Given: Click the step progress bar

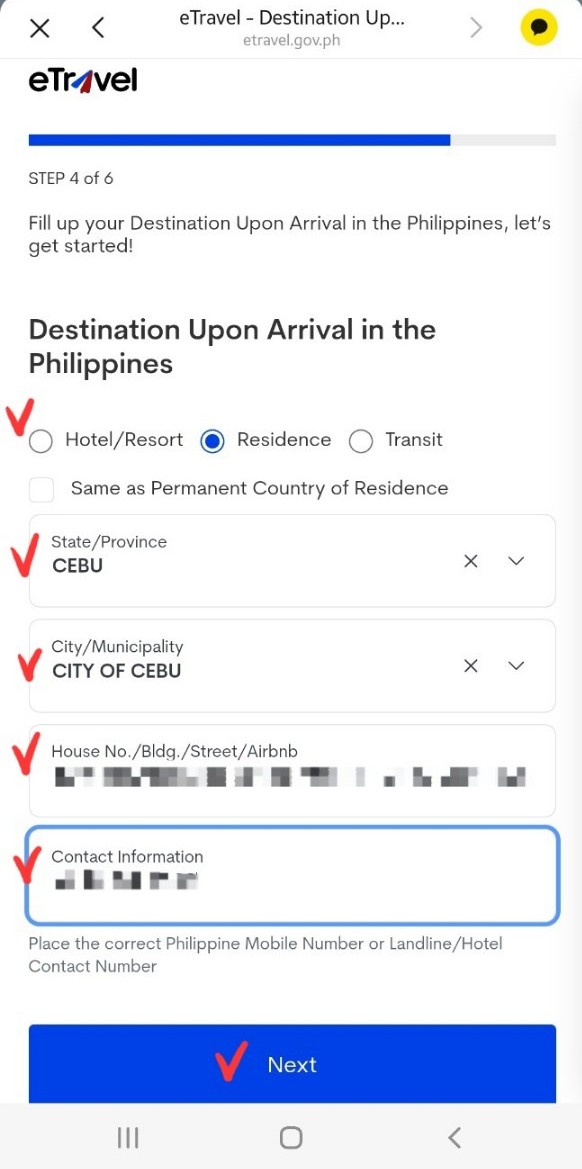Looking at the screenshot, I should tap(292, 140).
